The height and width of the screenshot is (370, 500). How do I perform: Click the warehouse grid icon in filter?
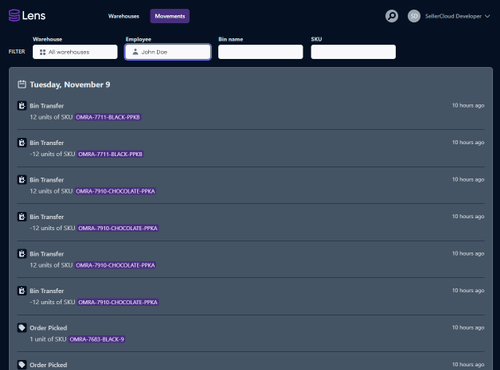point(43,52)
